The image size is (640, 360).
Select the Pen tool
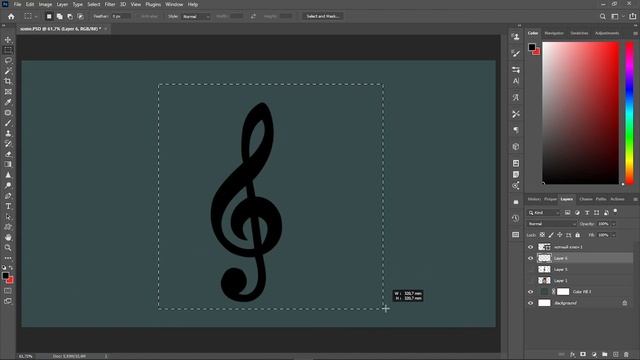click(x=8, y=196)
